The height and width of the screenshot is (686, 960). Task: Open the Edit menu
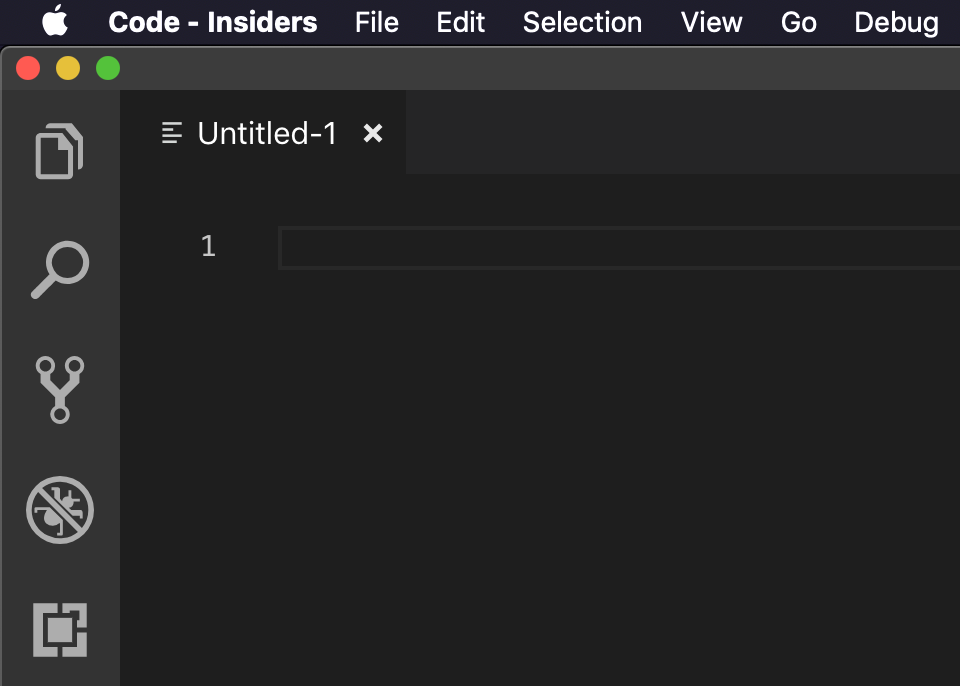pyautogui.click(x=460, y=23)
